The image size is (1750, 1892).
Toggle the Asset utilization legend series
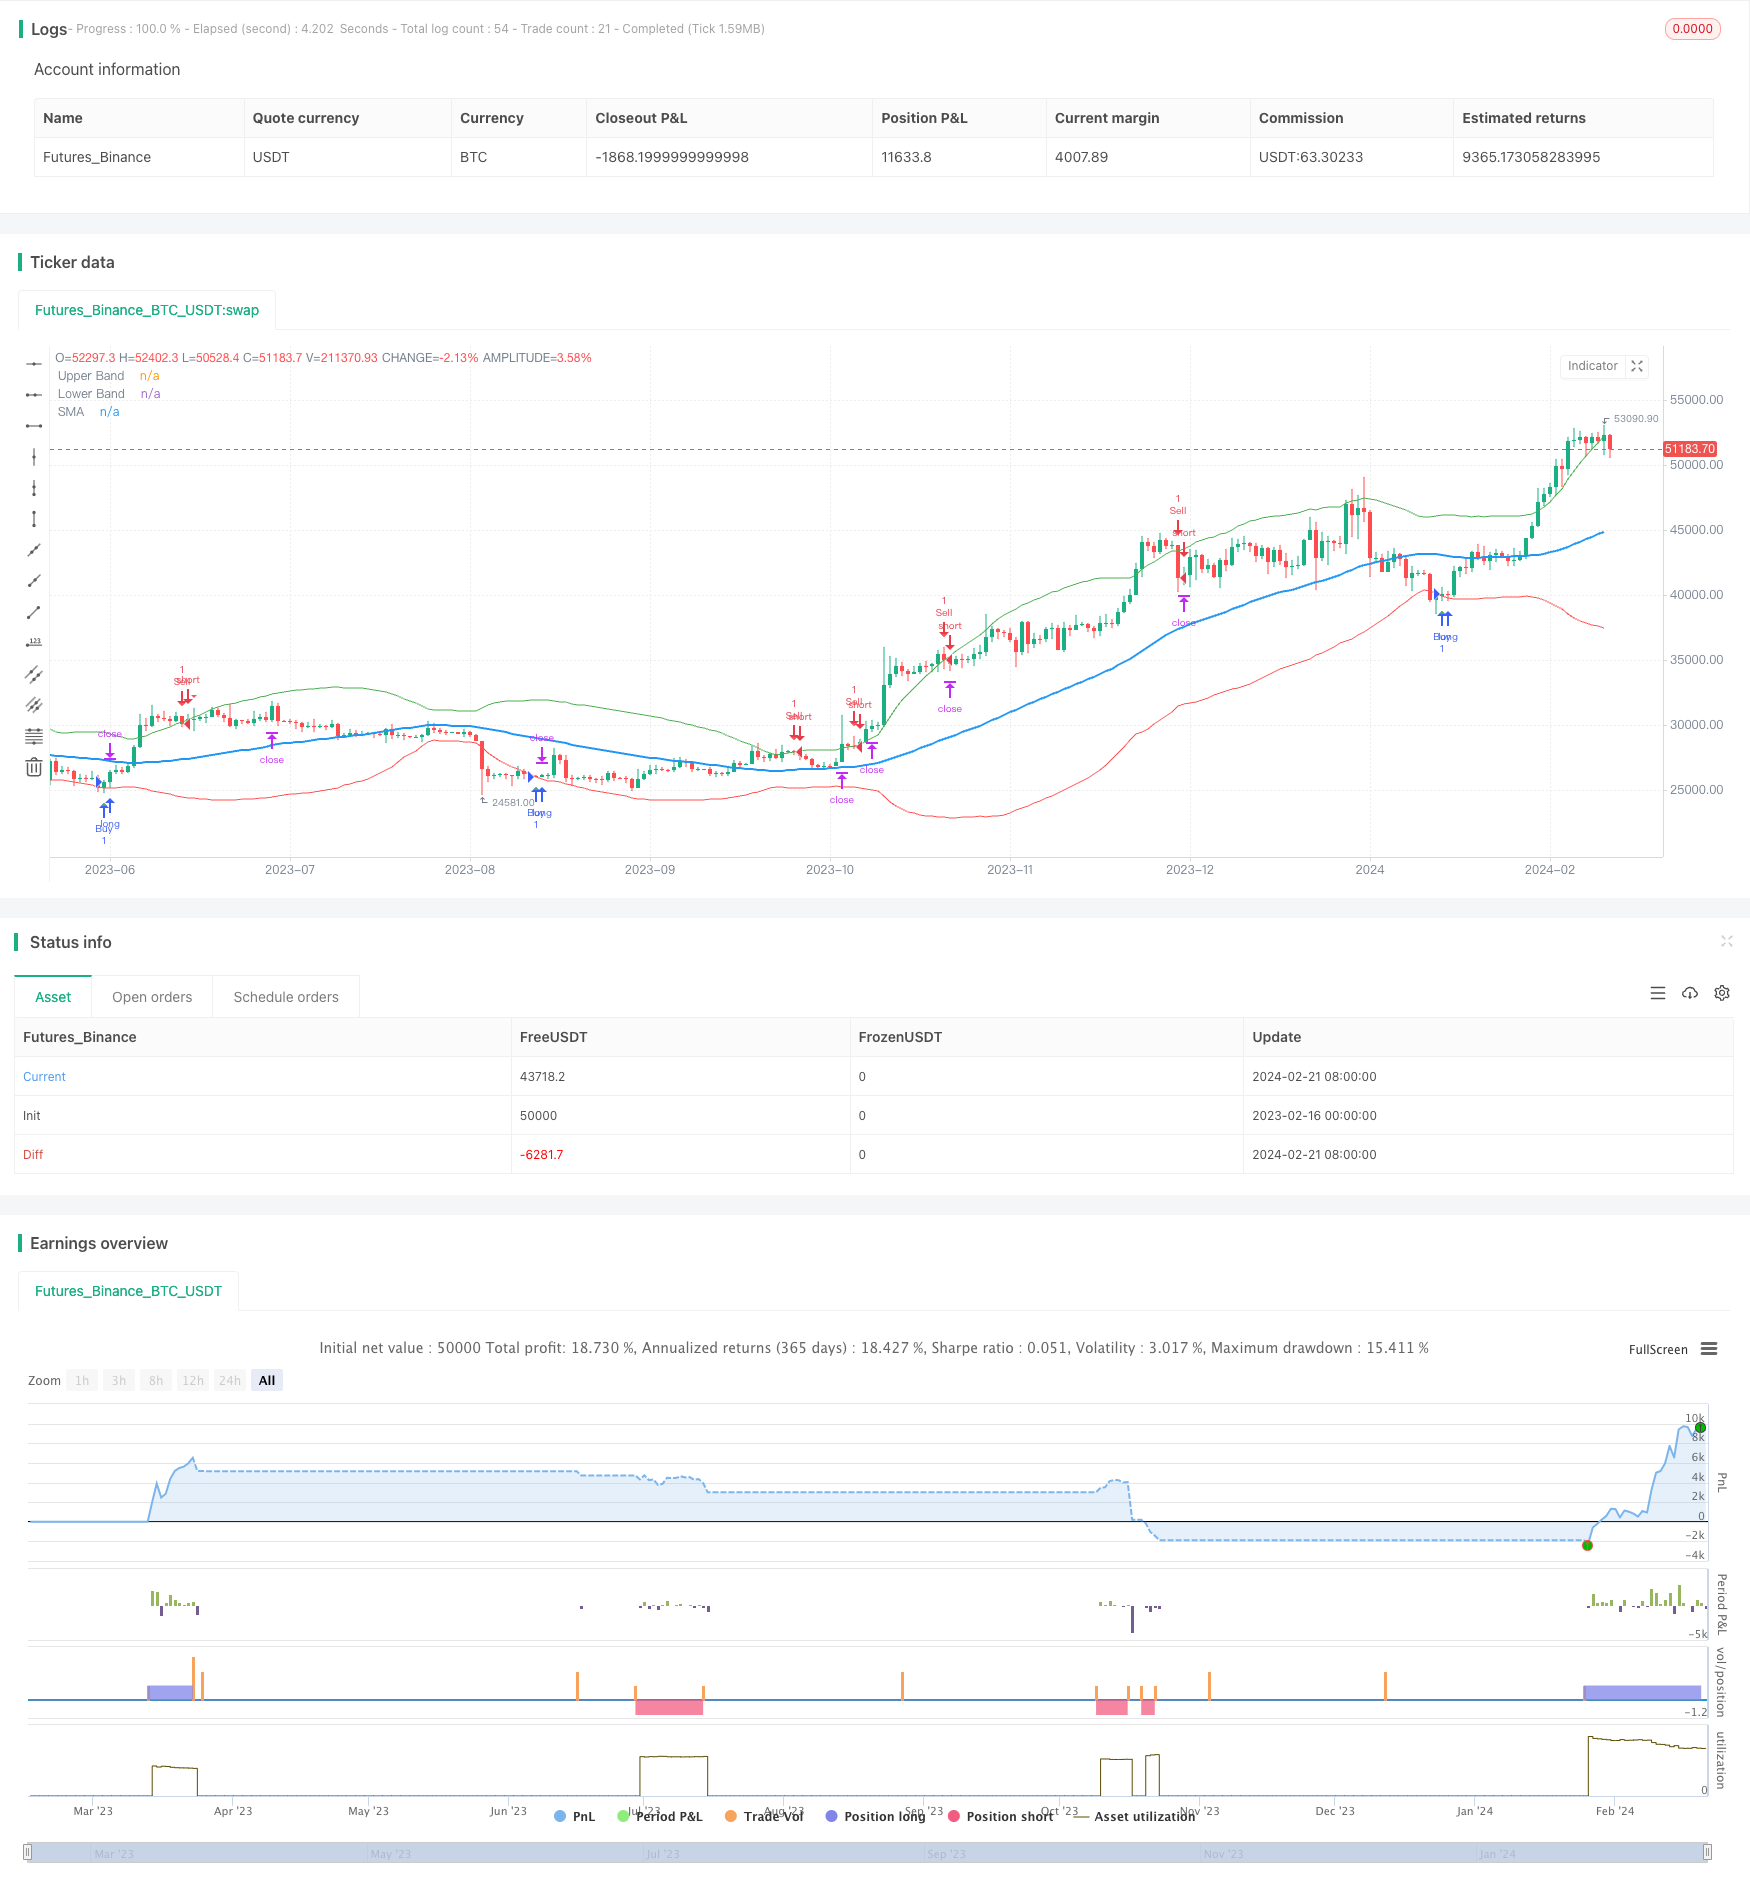click(x=1134, y=1816)
